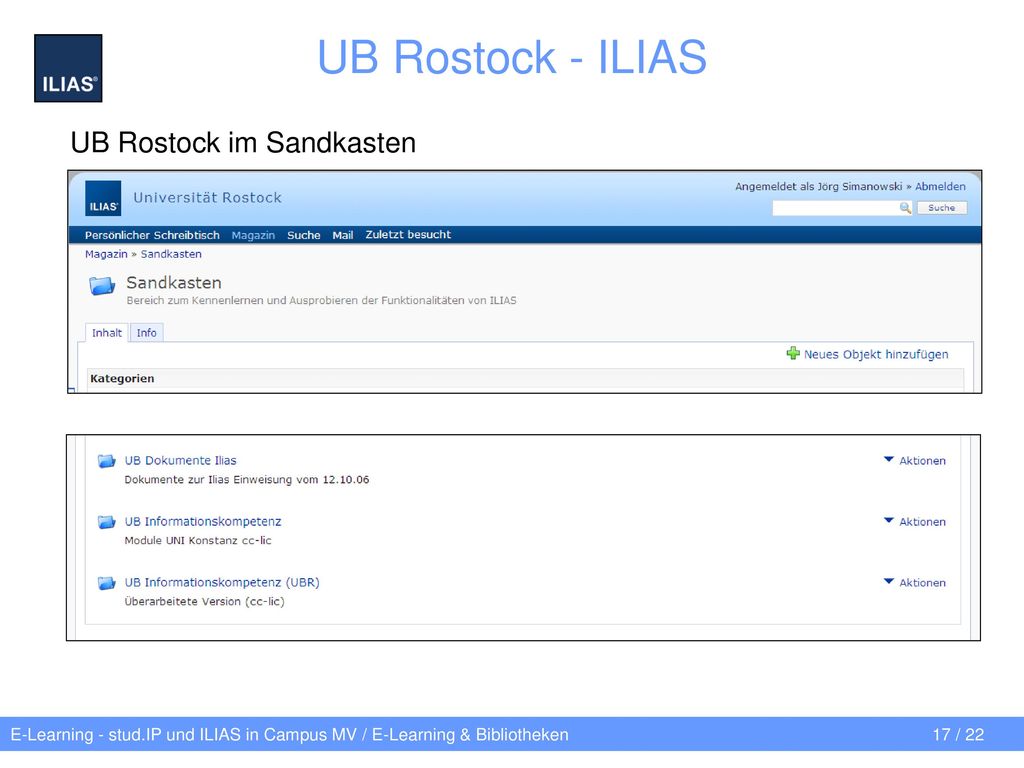Click text 'Überarbeitete Version (cc-lic)'
The width and height of the screenshot is (1024, 768).
point(204,601)
